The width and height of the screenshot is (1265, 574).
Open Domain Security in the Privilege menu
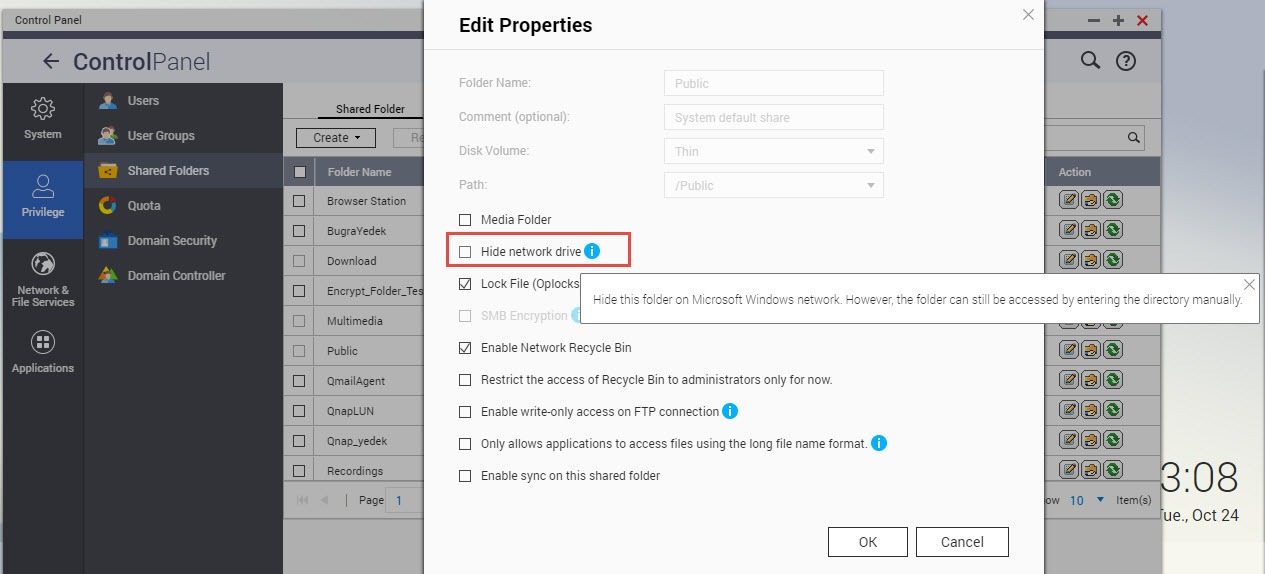coord(184,241)
